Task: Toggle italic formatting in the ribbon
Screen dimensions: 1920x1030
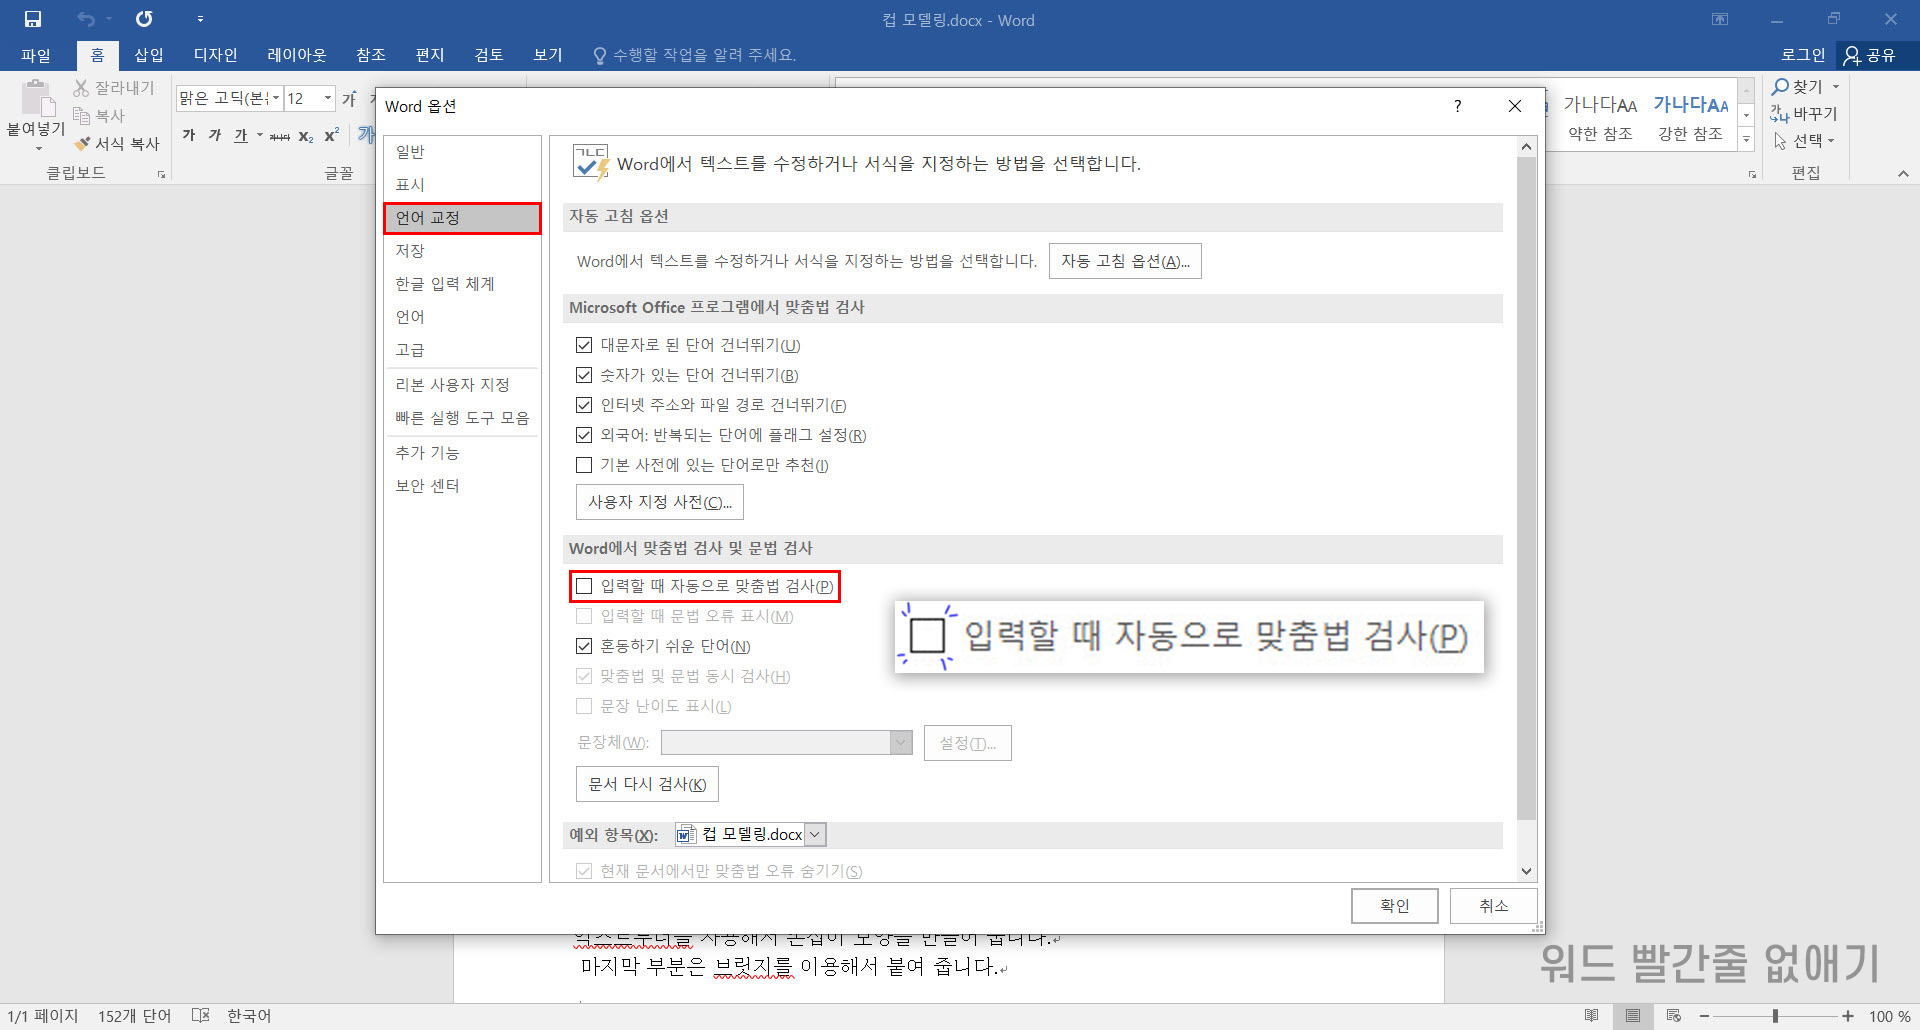Action: [215, 135]
